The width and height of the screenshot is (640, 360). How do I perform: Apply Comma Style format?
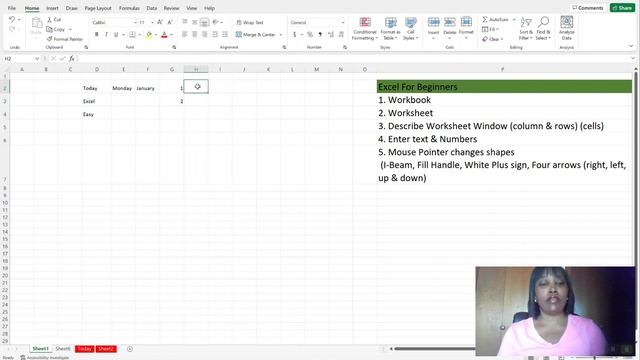point(320,35)
